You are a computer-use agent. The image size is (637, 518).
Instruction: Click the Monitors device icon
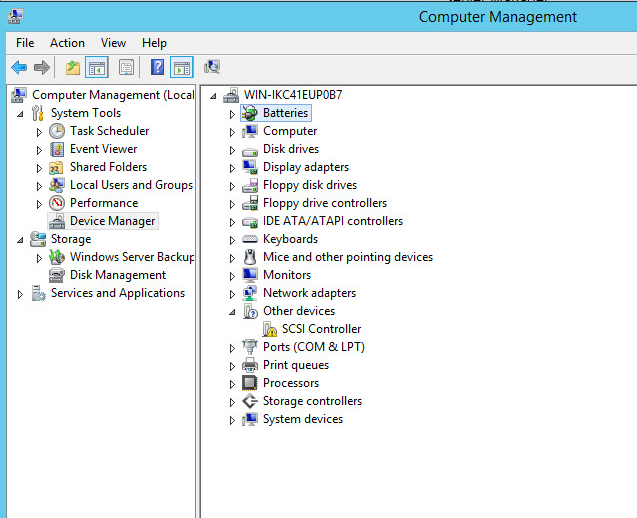pos(250,275)
